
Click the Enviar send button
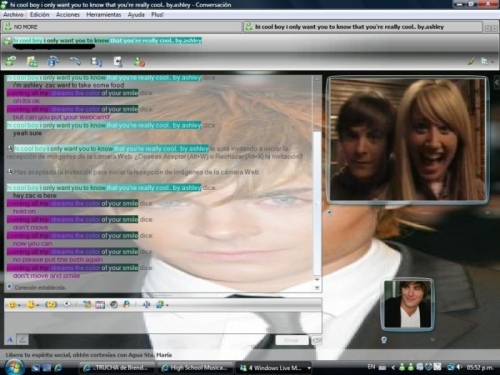pyautogui.click(x=292, y=340)
